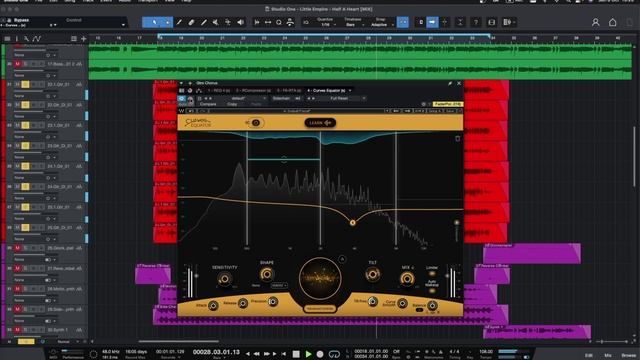Click the Balance knob
Viewport: 640px width, 360px height.
[432, 305]
